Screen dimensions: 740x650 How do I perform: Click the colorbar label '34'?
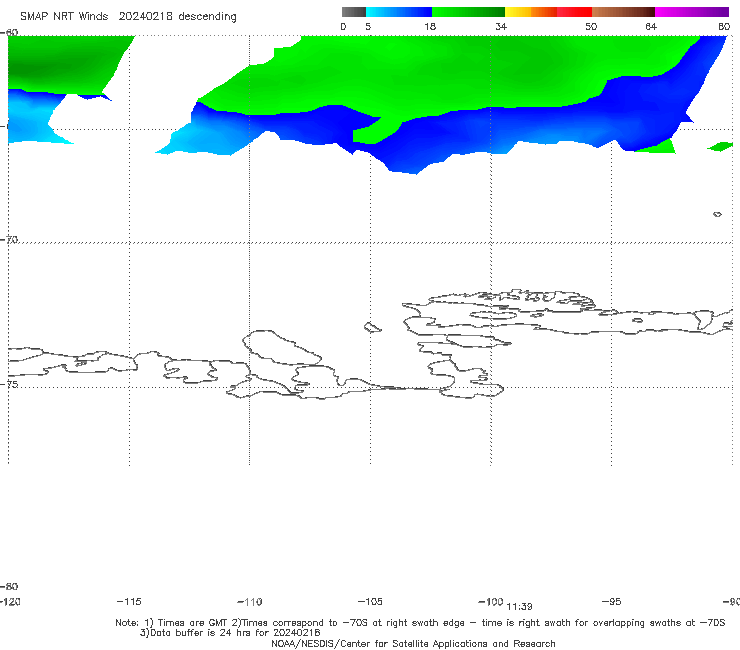[501, 26]
